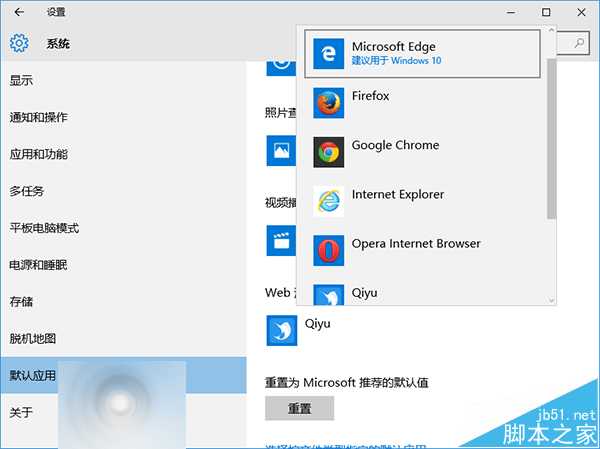Click the Opera browser icon
The image size is (600, 449).
tap(328, 250)
